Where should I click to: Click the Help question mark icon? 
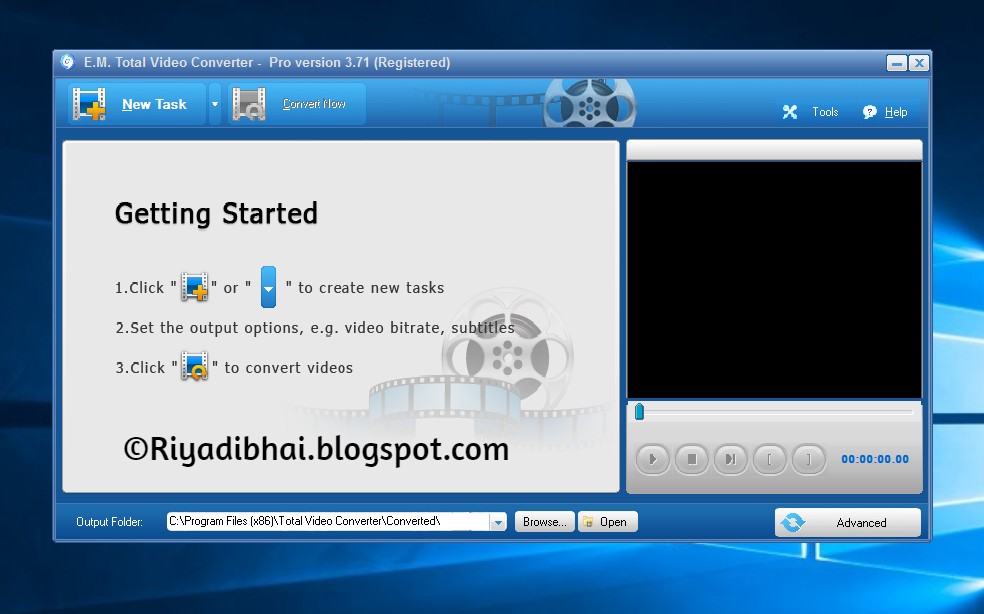867,112
